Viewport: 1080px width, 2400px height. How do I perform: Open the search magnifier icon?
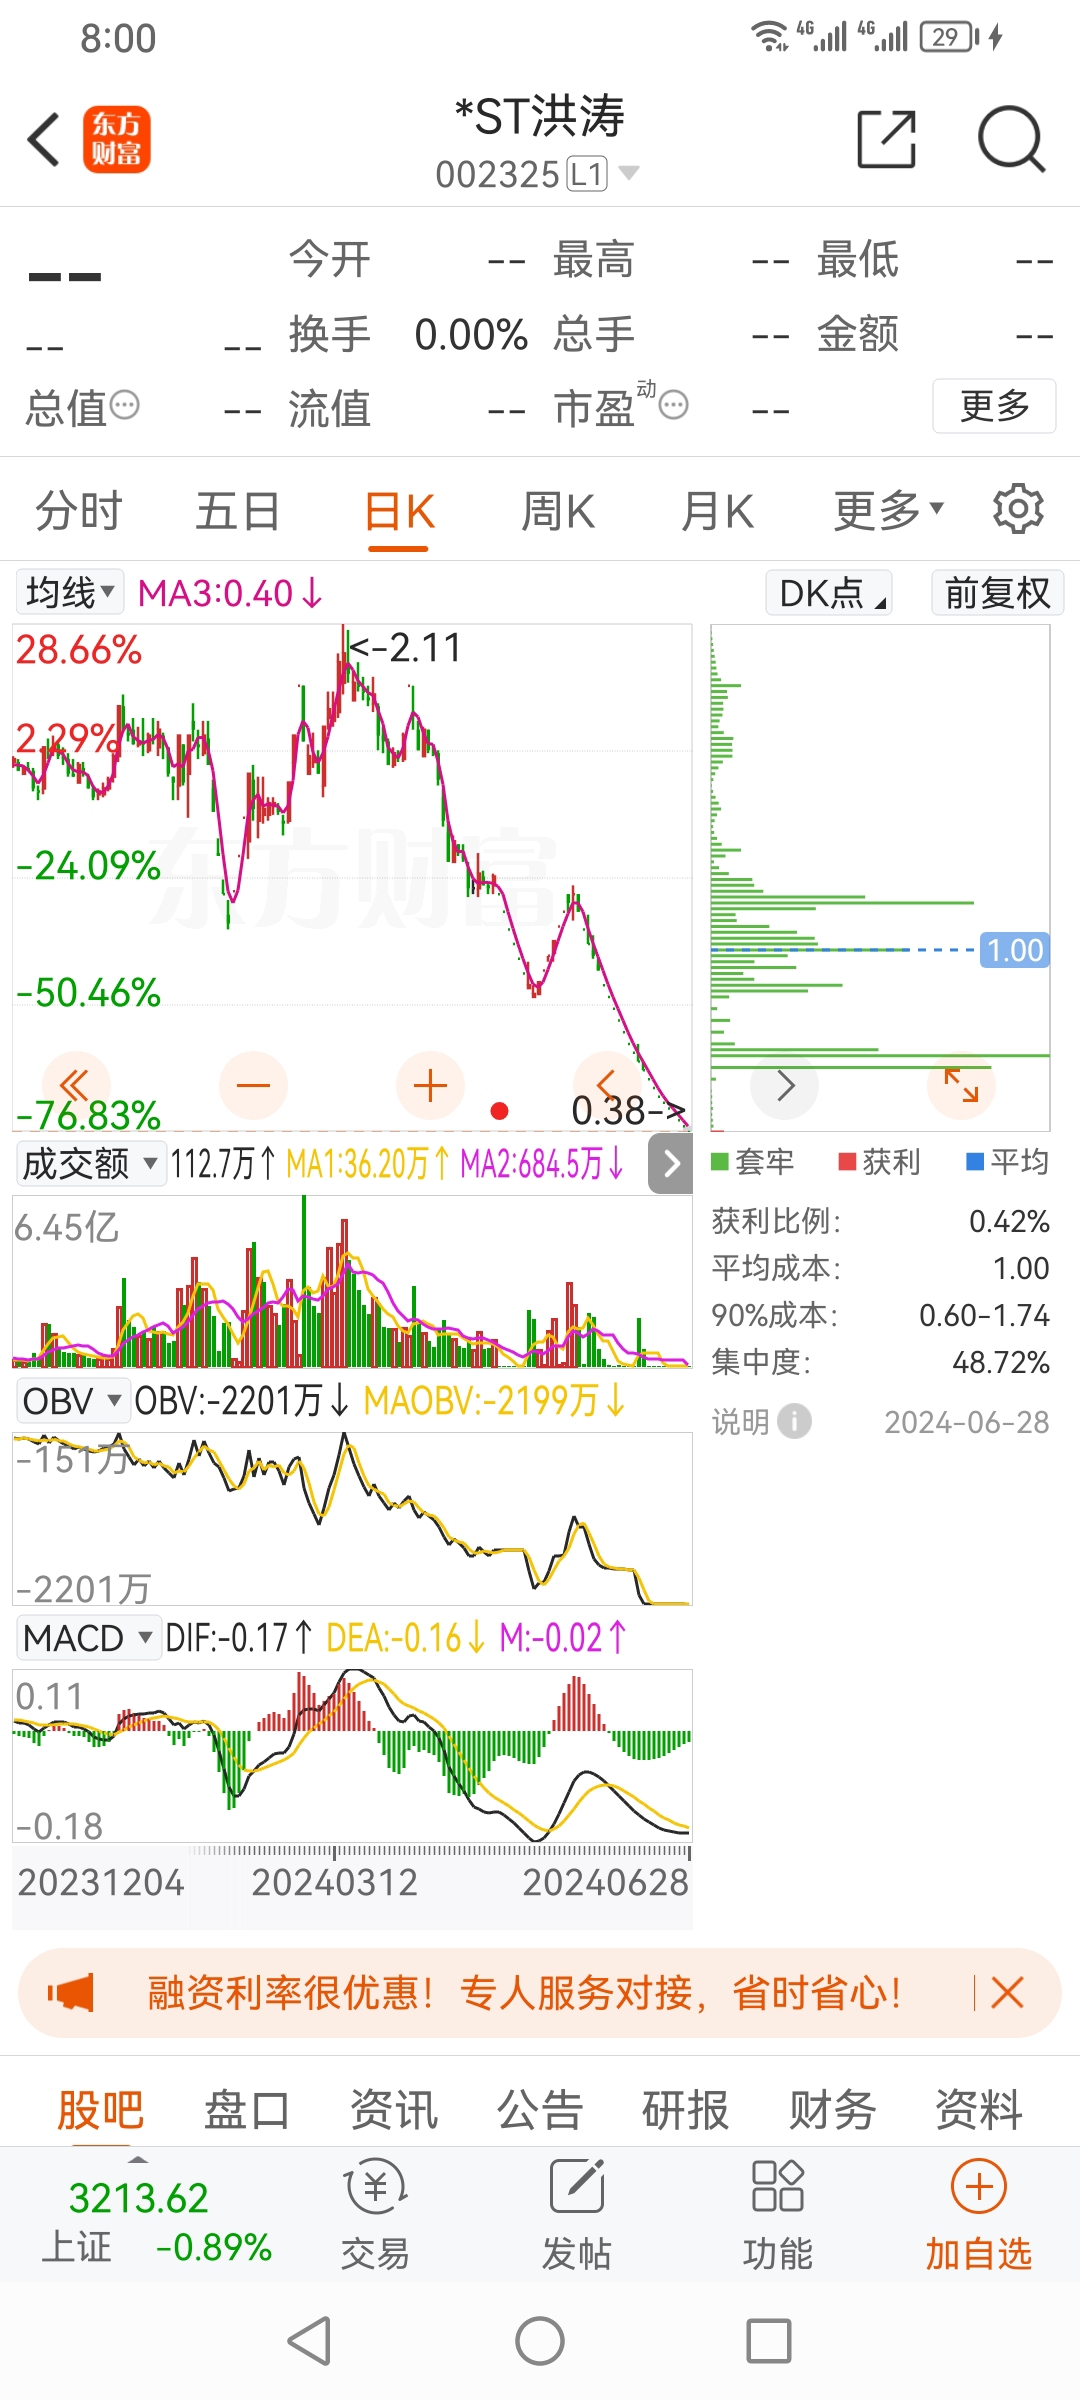[1011, 139]
